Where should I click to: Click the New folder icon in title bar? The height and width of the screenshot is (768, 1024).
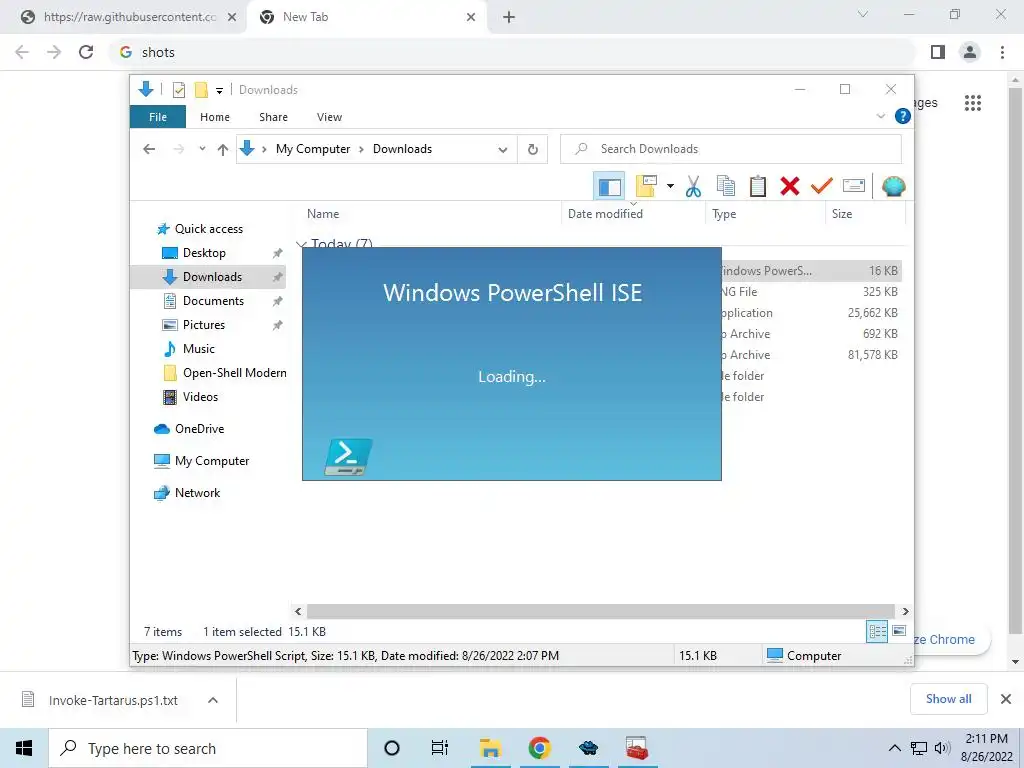201,89
